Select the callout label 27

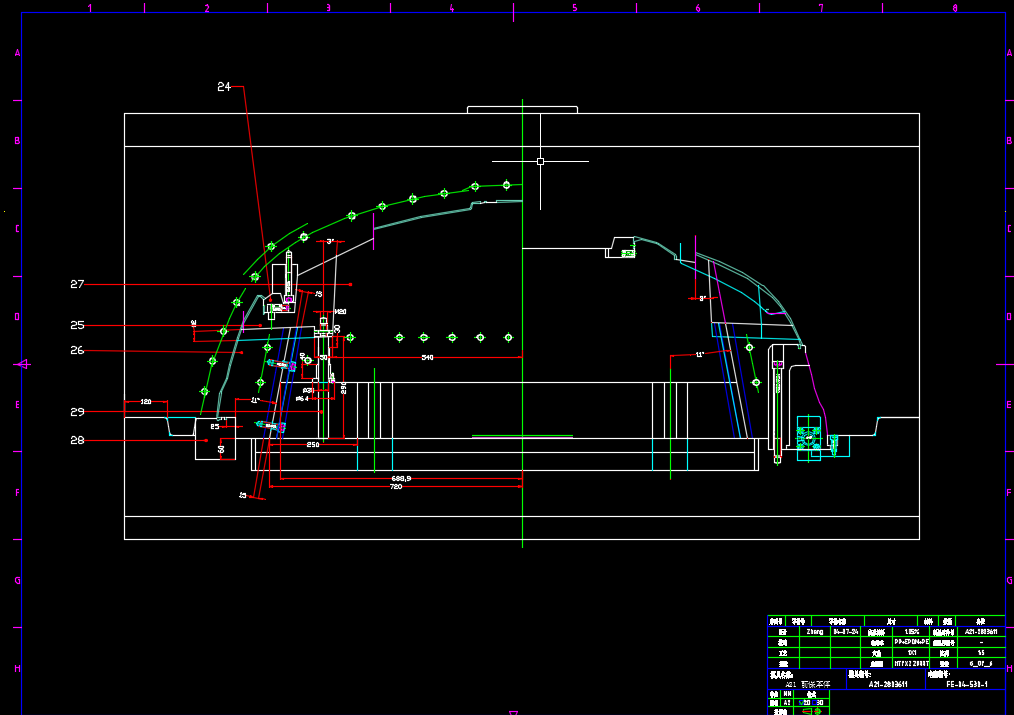pyautogui.click(x=77, y=285)
